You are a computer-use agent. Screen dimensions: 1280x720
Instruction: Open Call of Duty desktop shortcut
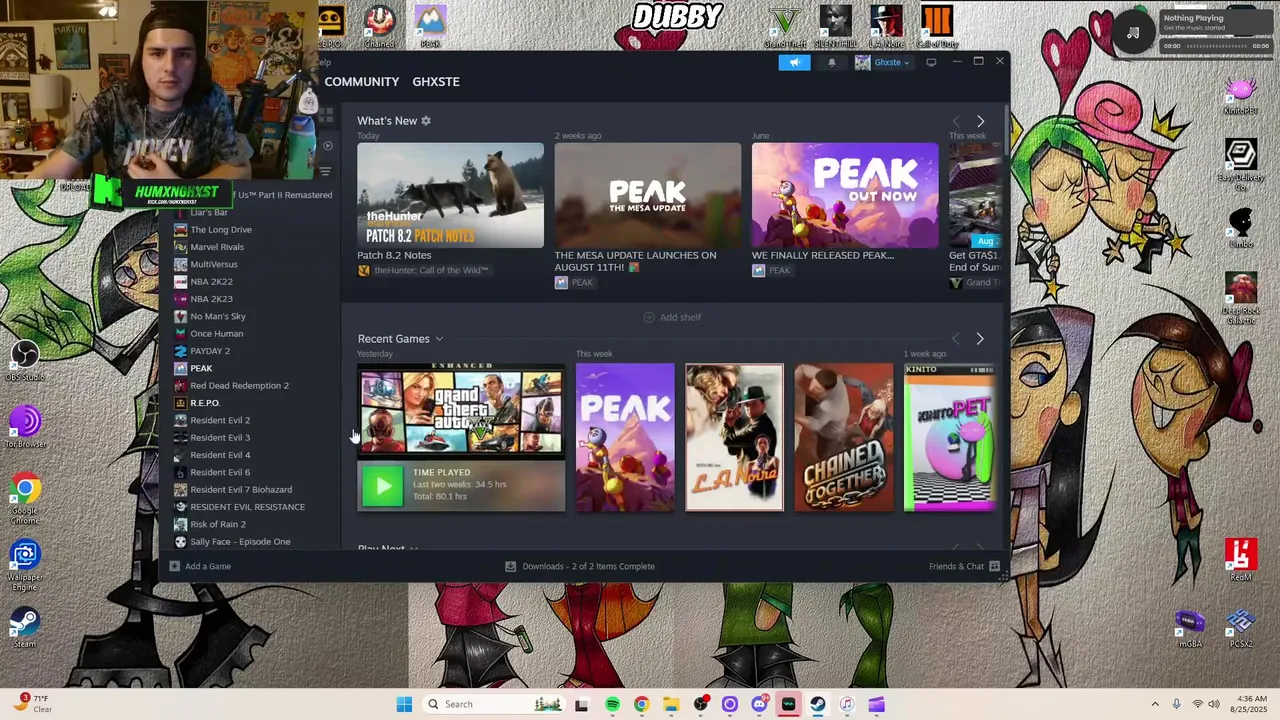(x=937, y=26)
